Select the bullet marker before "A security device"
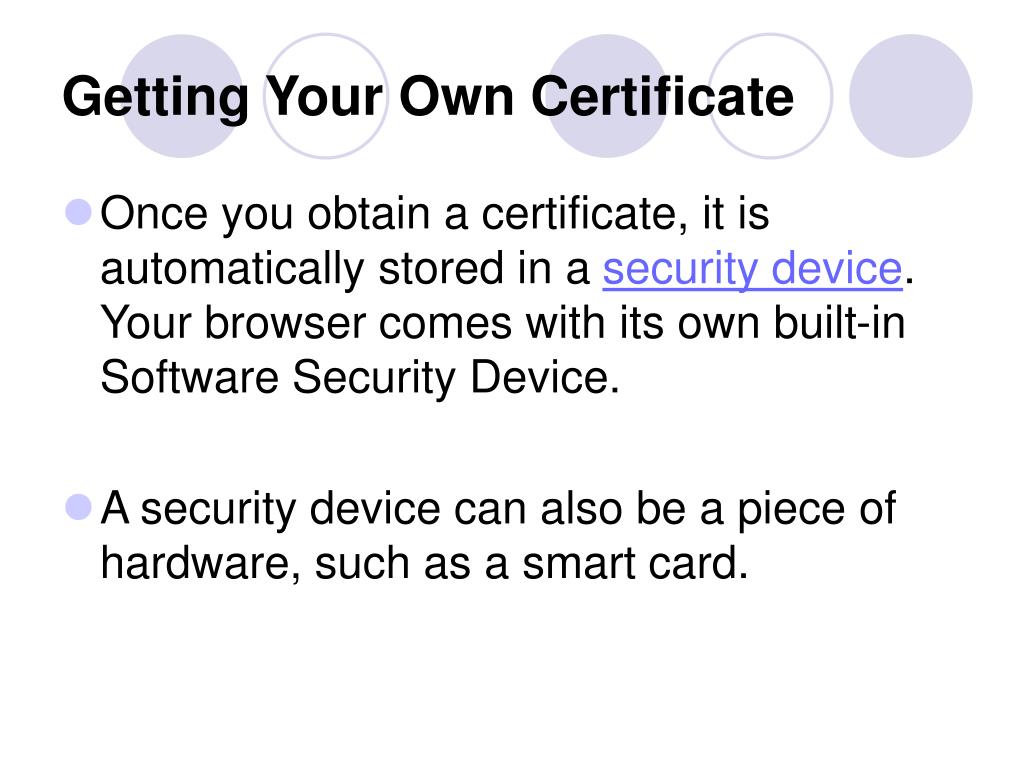Screen dimensions: 1024x768 point(78,507)
